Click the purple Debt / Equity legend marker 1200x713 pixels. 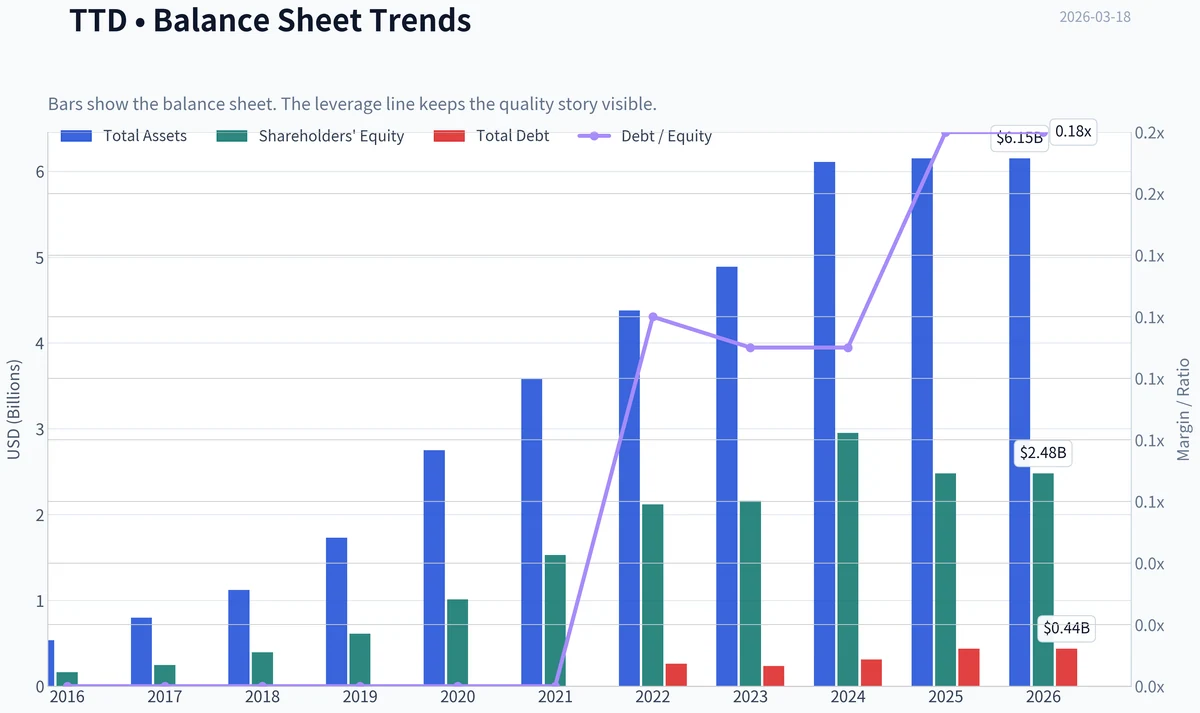coord(594,136)
